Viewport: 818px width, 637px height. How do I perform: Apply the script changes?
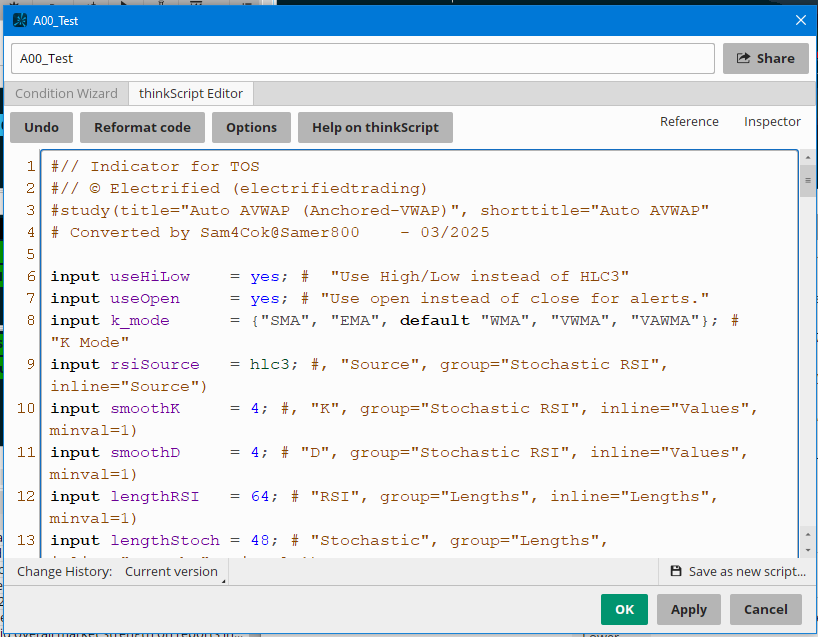689,609
